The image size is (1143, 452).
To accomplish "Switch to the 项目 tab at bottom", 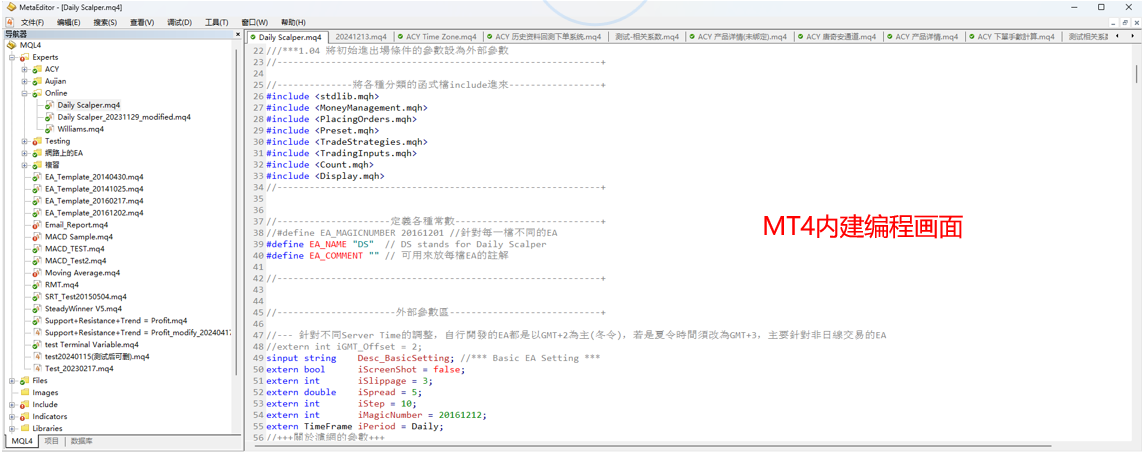I will (x=52, y=441).
